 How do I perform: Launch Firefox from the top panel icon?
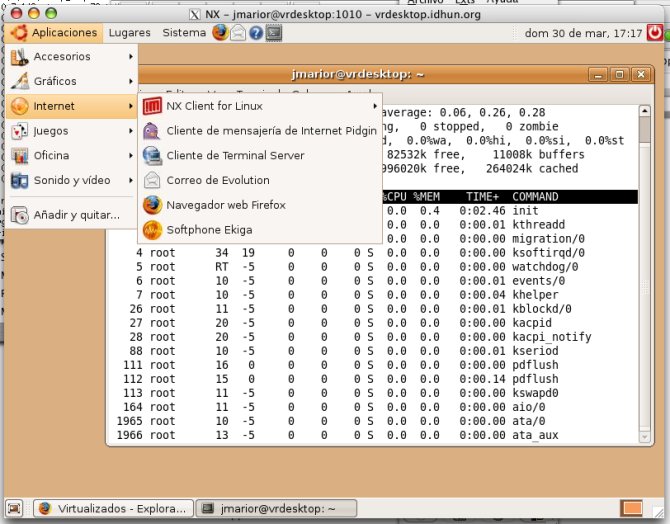220,33
